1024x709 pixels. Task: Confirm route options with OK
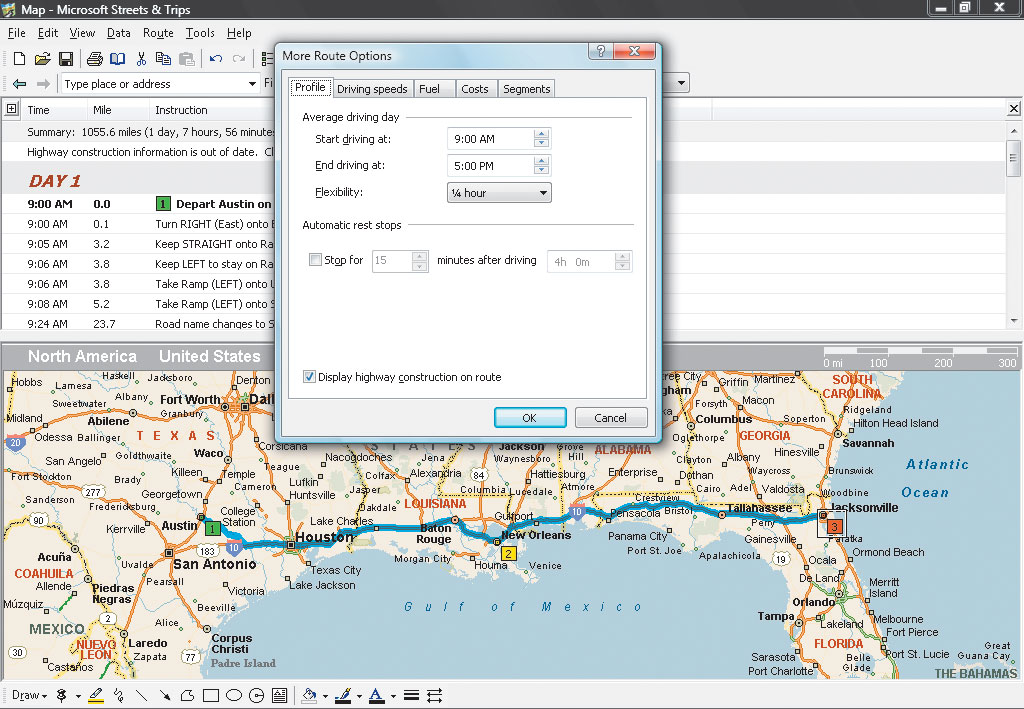coord(530,418)
